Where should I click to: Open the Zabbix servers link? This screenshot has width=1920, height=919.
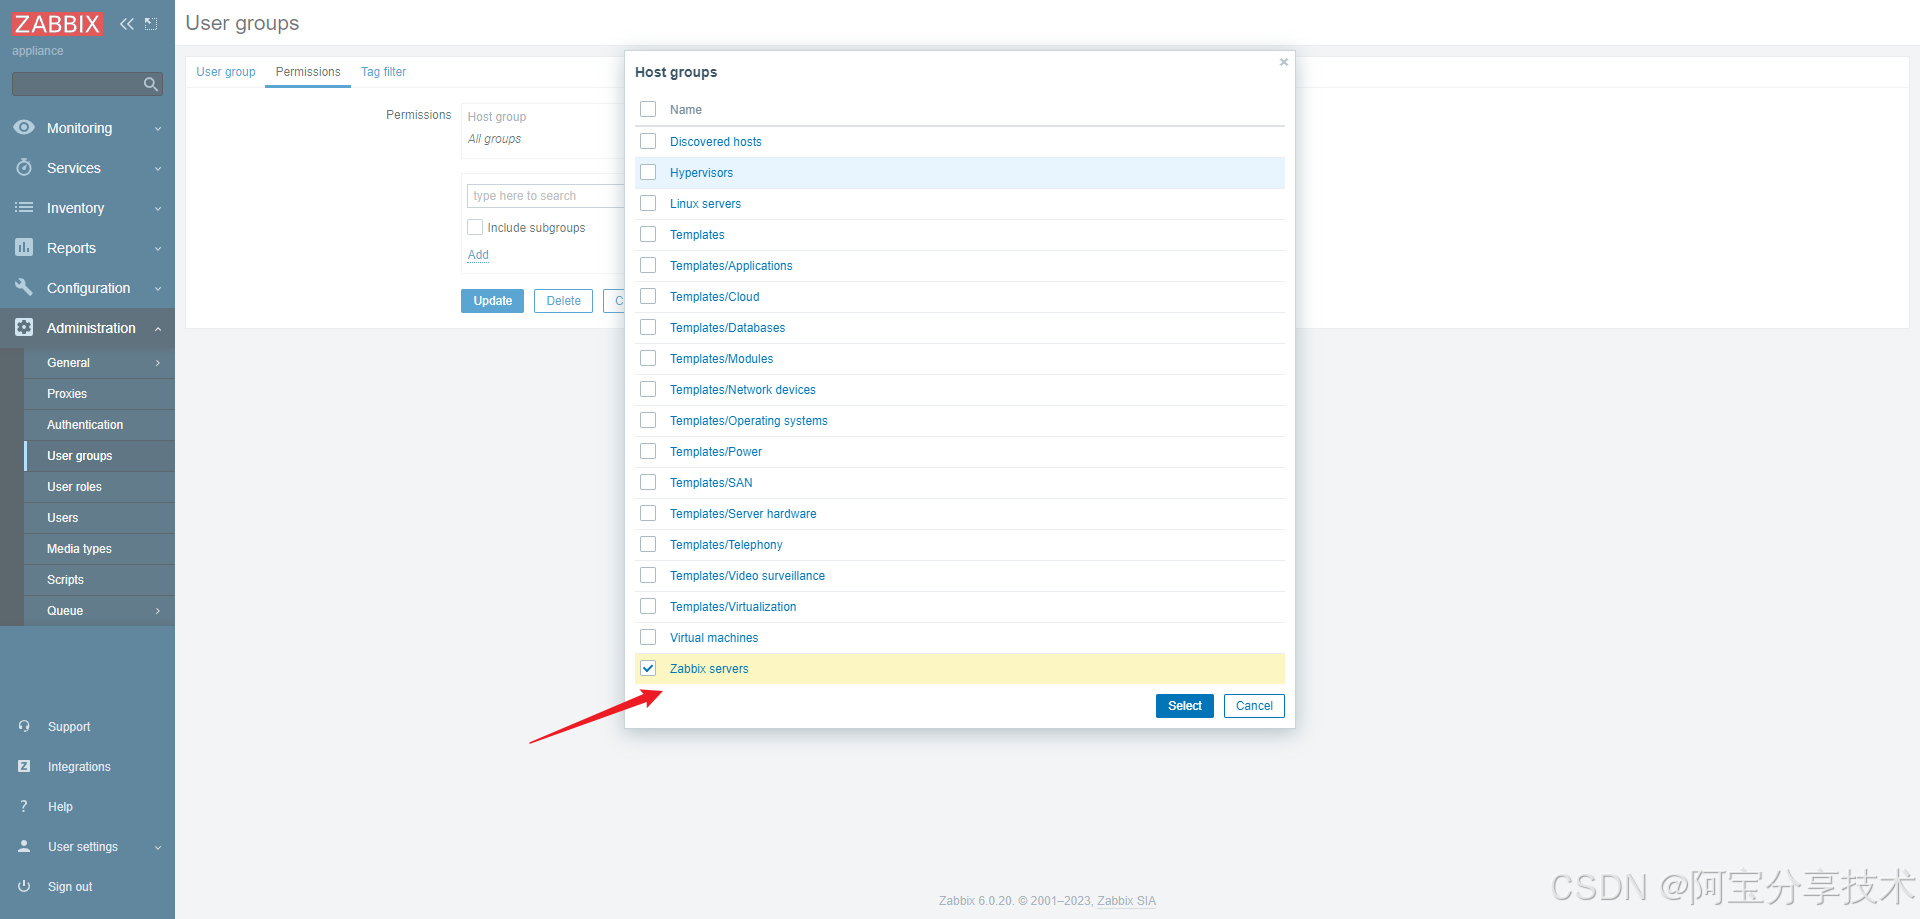709,669
